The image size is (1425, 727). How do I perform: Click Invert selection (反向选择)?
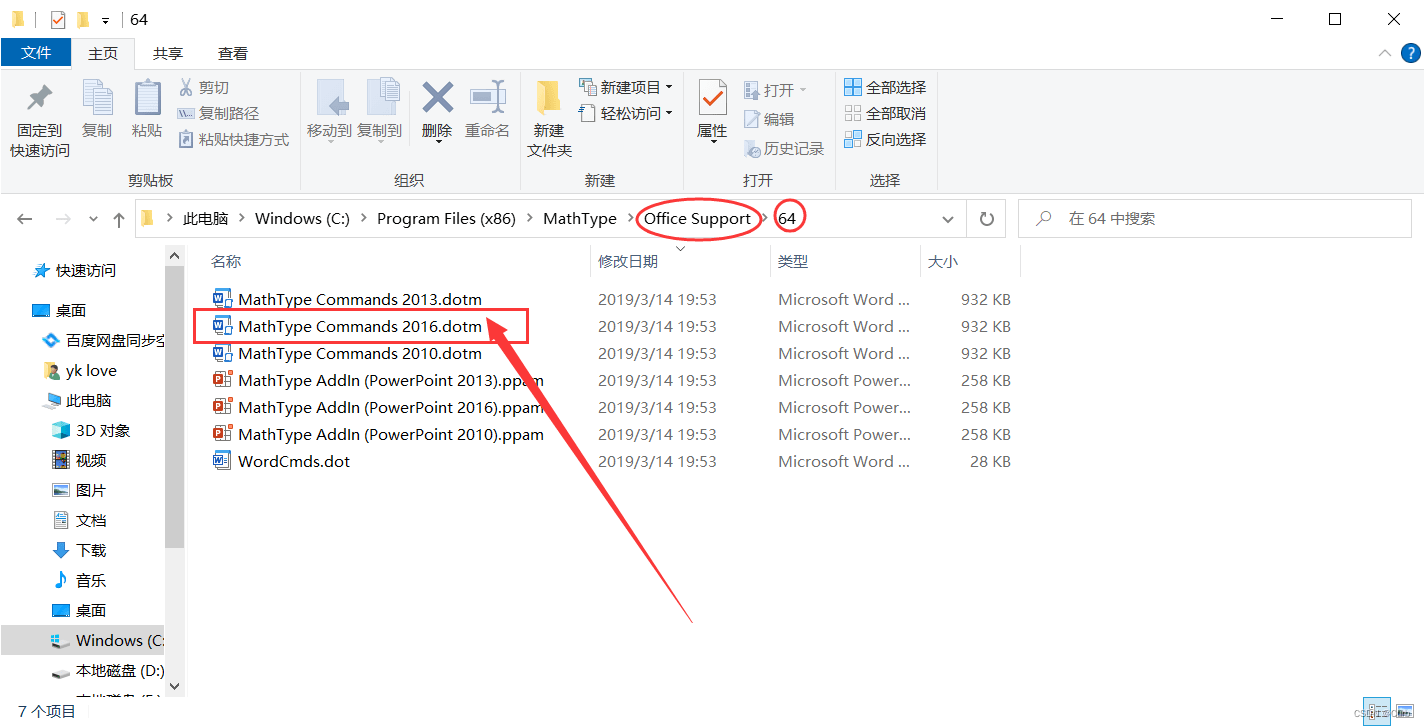(885, 139)
